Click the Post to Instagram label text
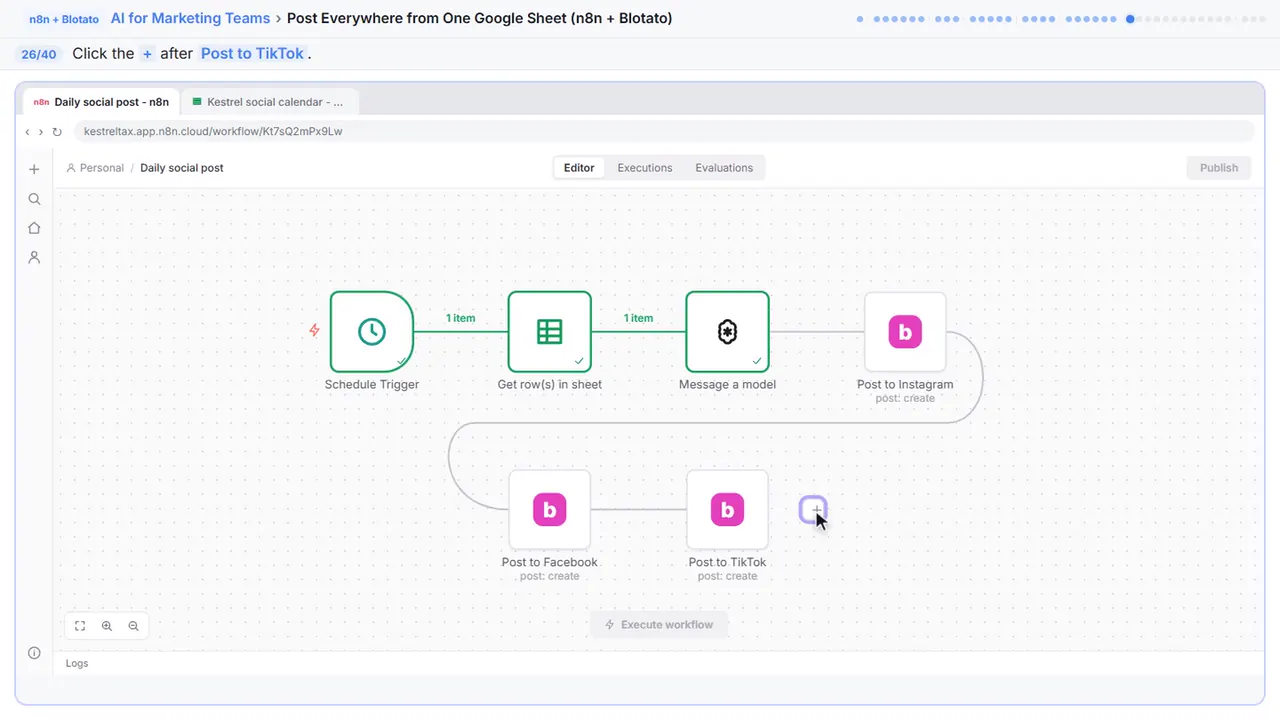 [x=905, y=384]
